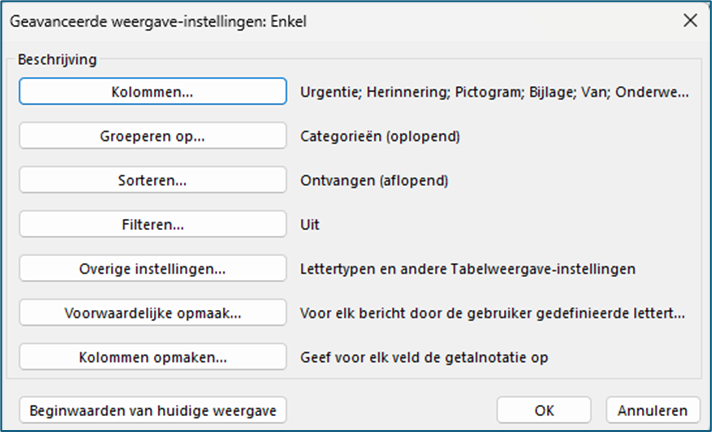The image size is (712, 432).
Task: Click the Lettertypen en andere Tabelweergave-instellingen text
Action: click(468, 269)
